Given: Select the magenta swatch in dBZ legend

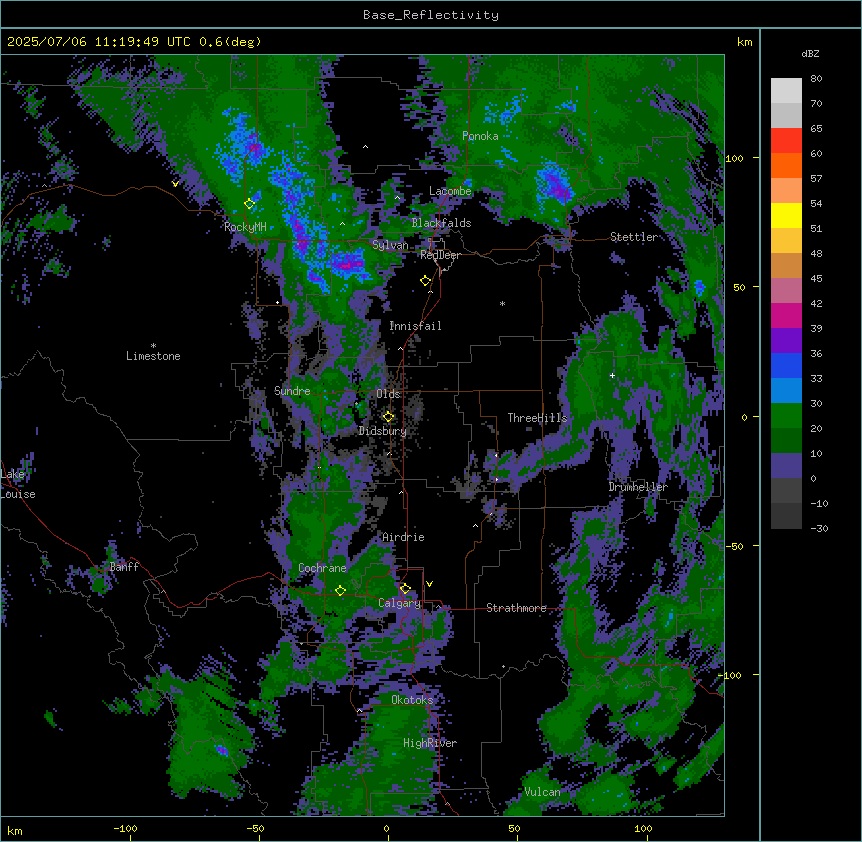Looking at the screenshot, I should pyautogui.click(x=786, y=315).
